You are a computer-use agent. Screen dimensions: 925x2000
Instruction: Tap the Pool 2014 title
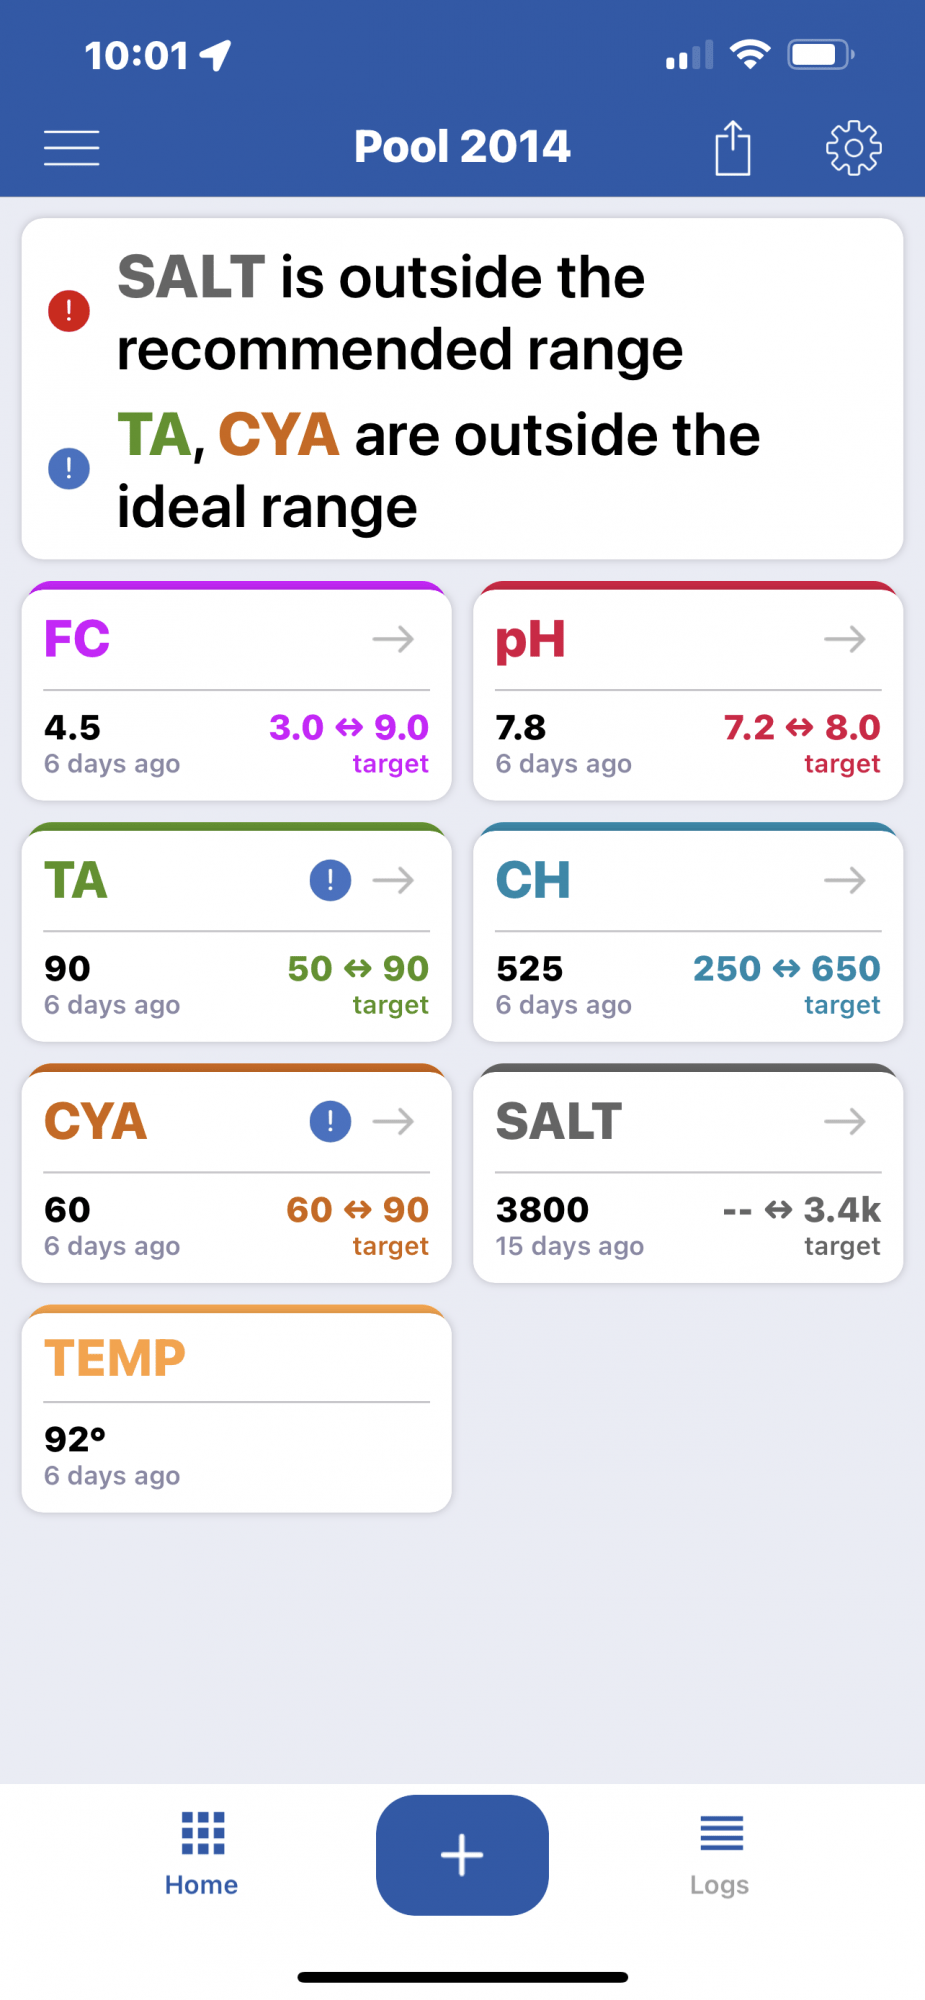click(x=462, y=147)
